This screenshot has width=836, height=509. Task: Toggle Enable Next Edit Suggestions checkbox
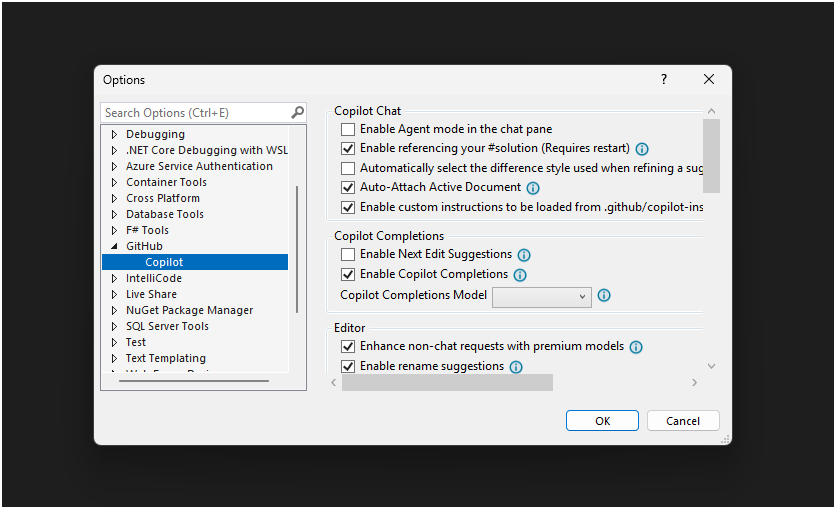(348, 255)
